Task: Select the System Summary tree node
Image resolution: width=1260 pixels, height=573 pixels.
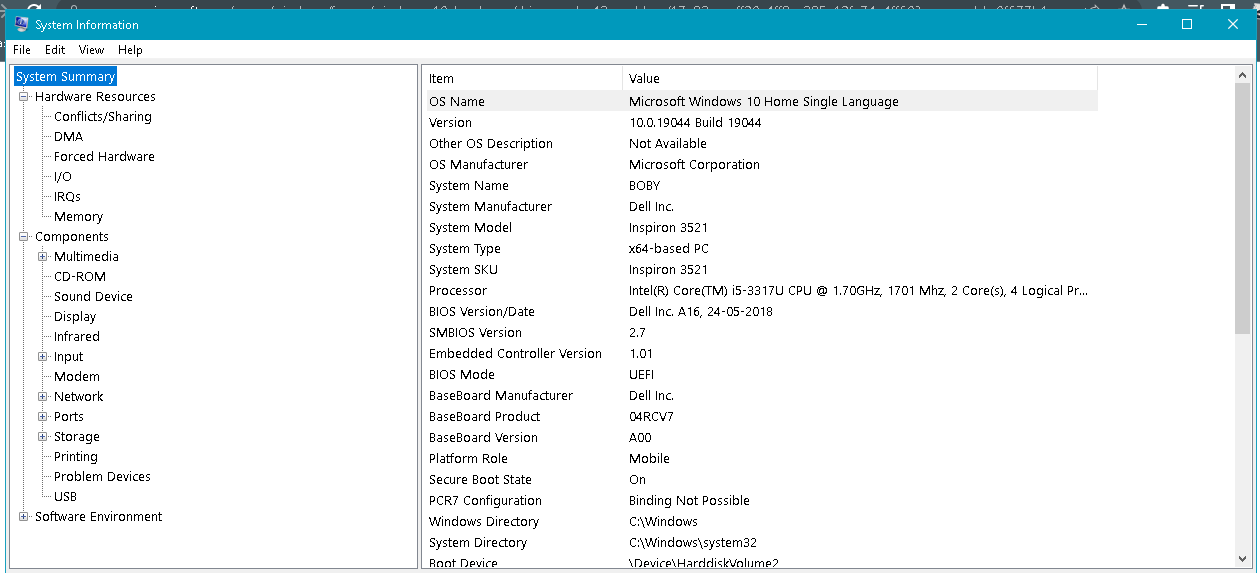Action: (x=66, y=76)
